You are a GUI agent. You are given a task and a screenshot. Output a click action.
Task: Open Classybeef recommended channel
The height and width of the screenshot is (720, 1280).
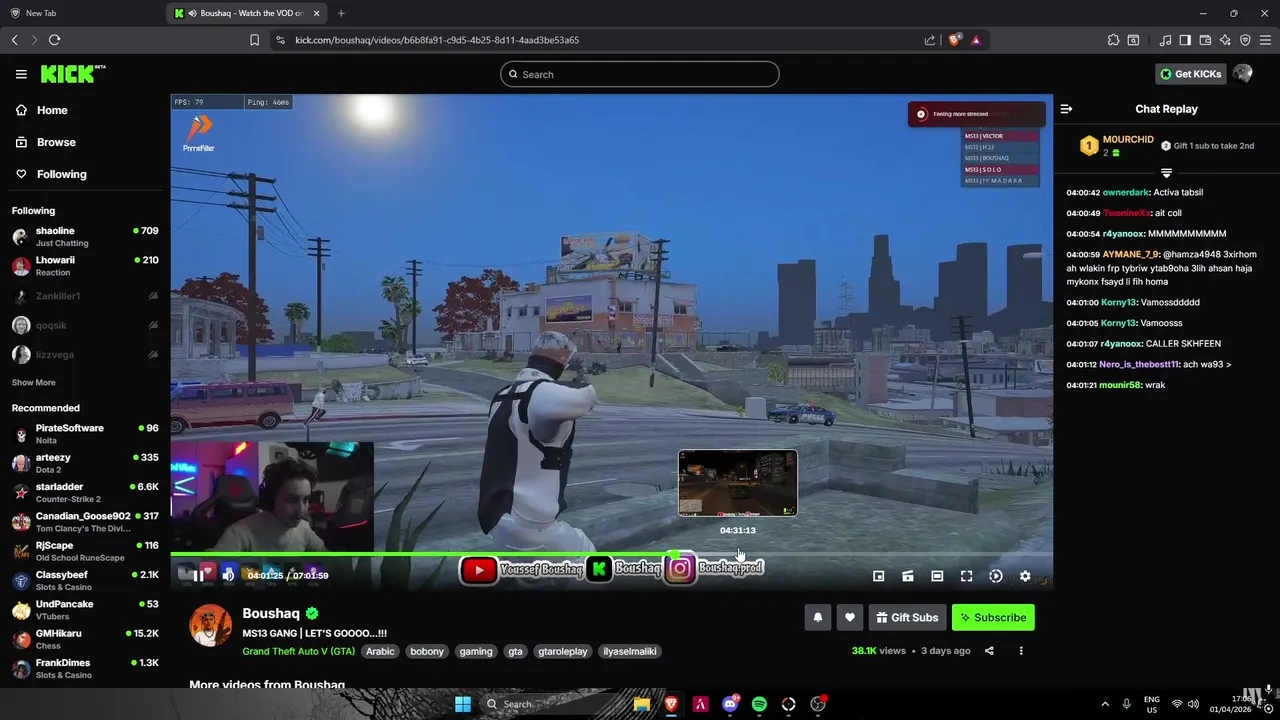click(x=85, y=581)
